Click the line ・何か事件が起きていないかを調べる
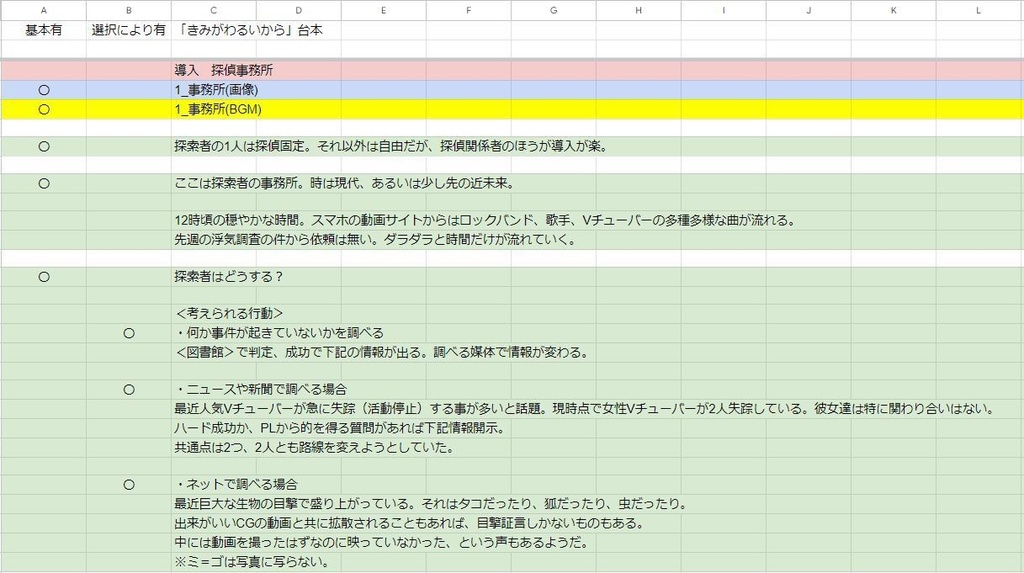 coord(280,333)
